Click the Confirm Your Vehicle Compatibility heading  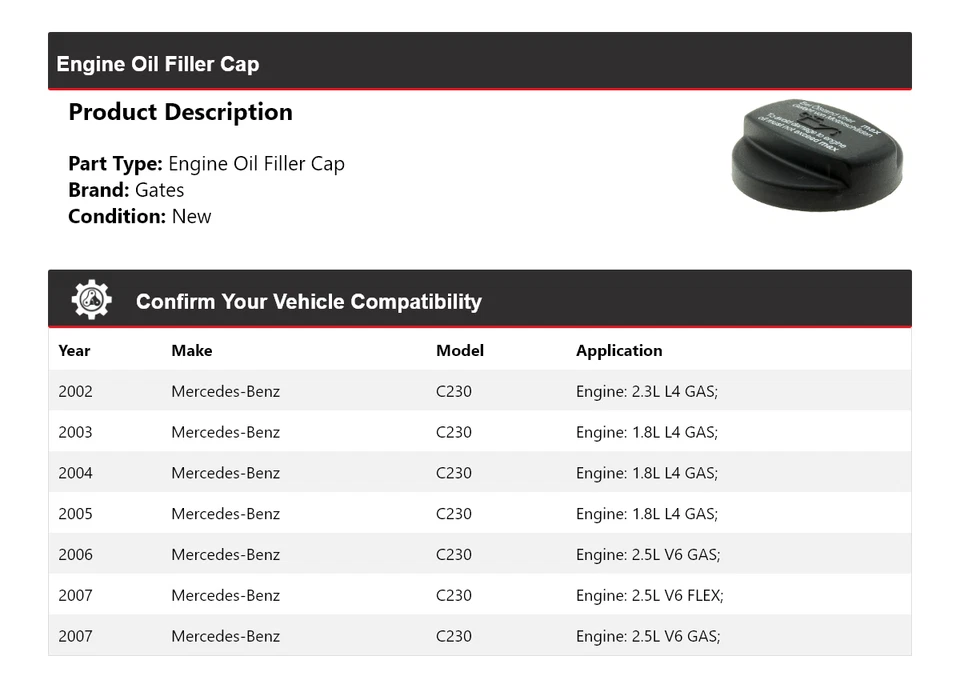(308, 301)
